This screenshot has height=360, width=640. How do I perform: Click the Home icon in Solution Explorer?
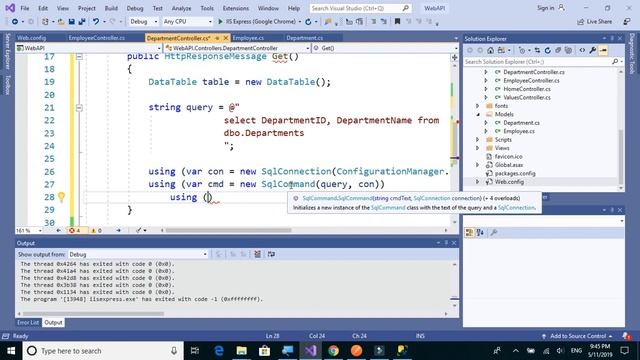coord(490,50)
